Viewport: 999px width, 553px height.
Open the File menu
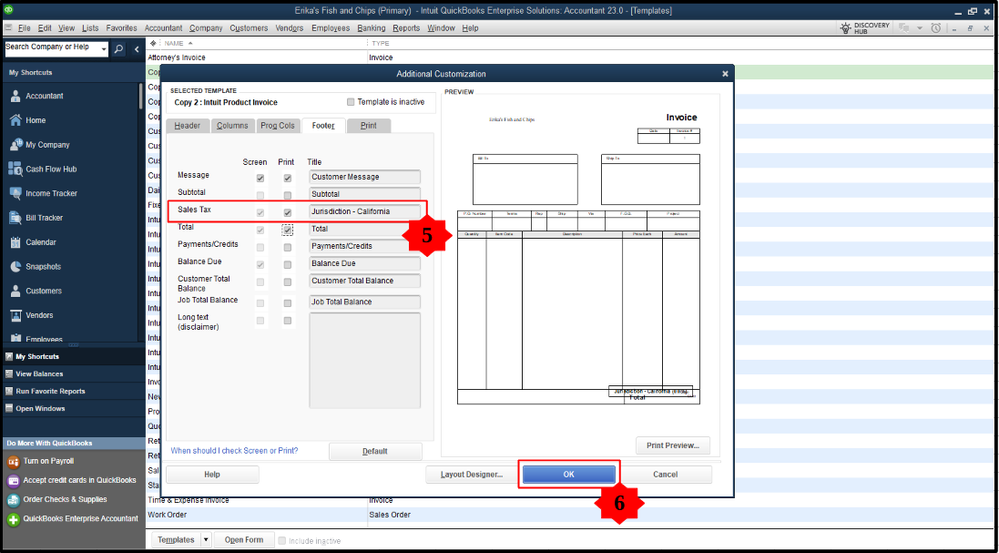tap(24, 28)
